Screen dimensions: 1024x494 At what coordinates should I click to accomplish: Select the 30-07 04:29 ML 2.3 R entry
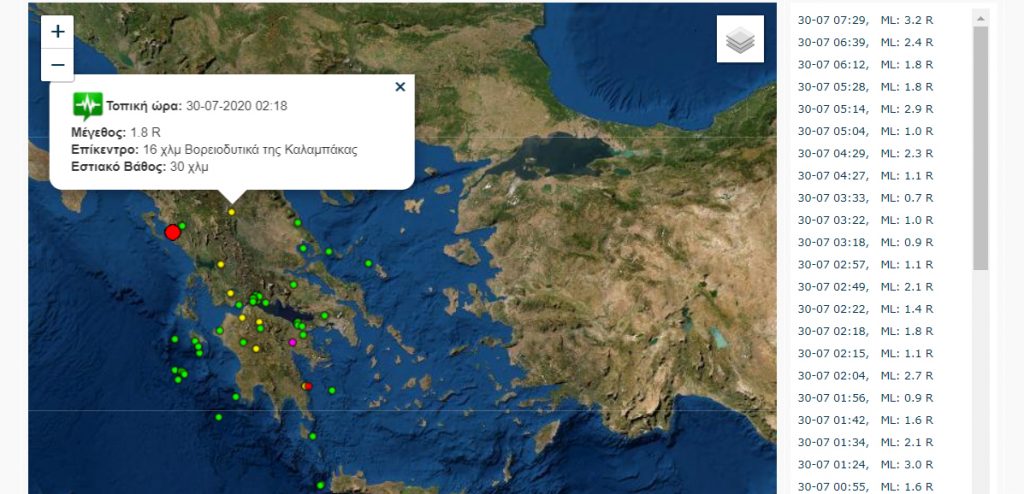(x=865, y=153)
